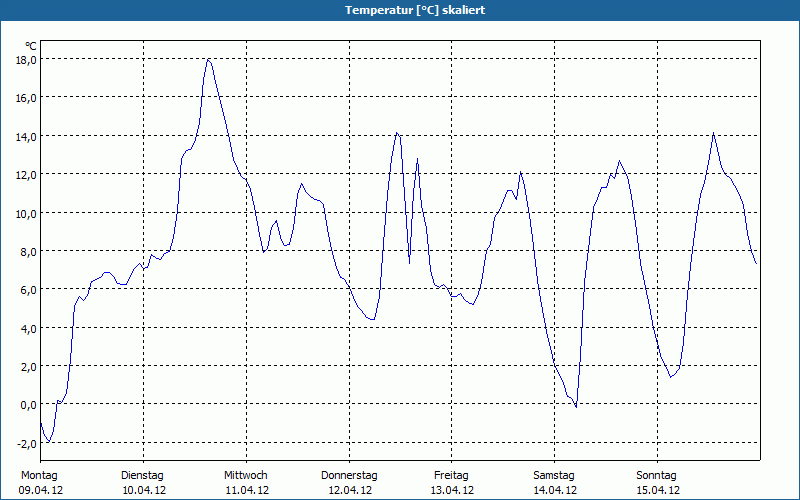Click the chart title 'Temperatur [°C] skaliert'
The height and width of the screenshot is (500, 800).
415,10
